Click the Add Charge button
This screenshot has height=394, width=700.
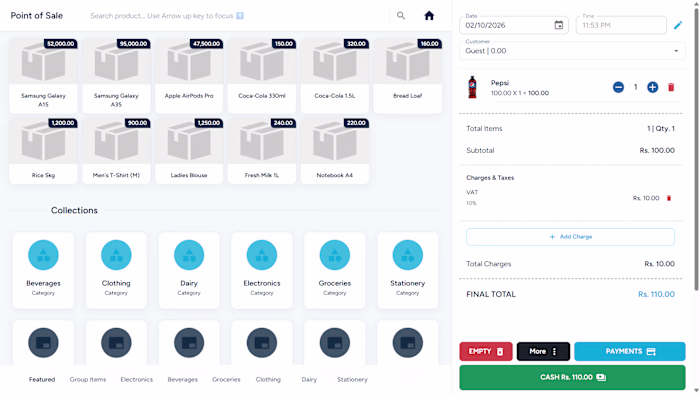click(x=571, y=237)
